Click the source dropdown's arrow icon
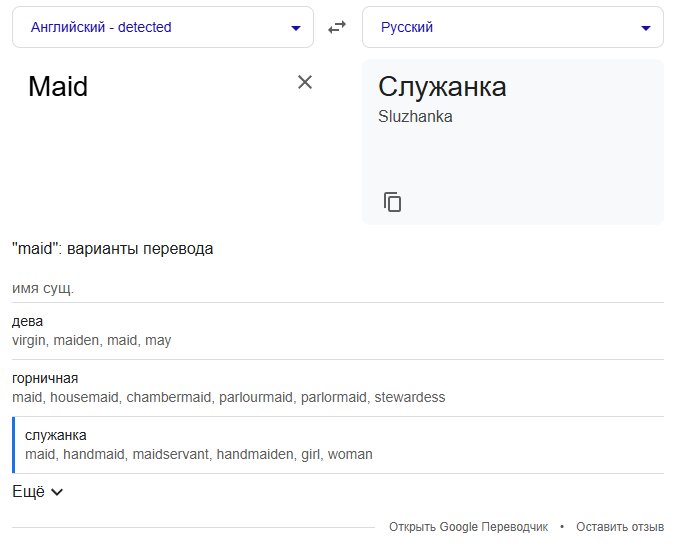The height and width of the screenshot is (548, 688). point(296,28)
